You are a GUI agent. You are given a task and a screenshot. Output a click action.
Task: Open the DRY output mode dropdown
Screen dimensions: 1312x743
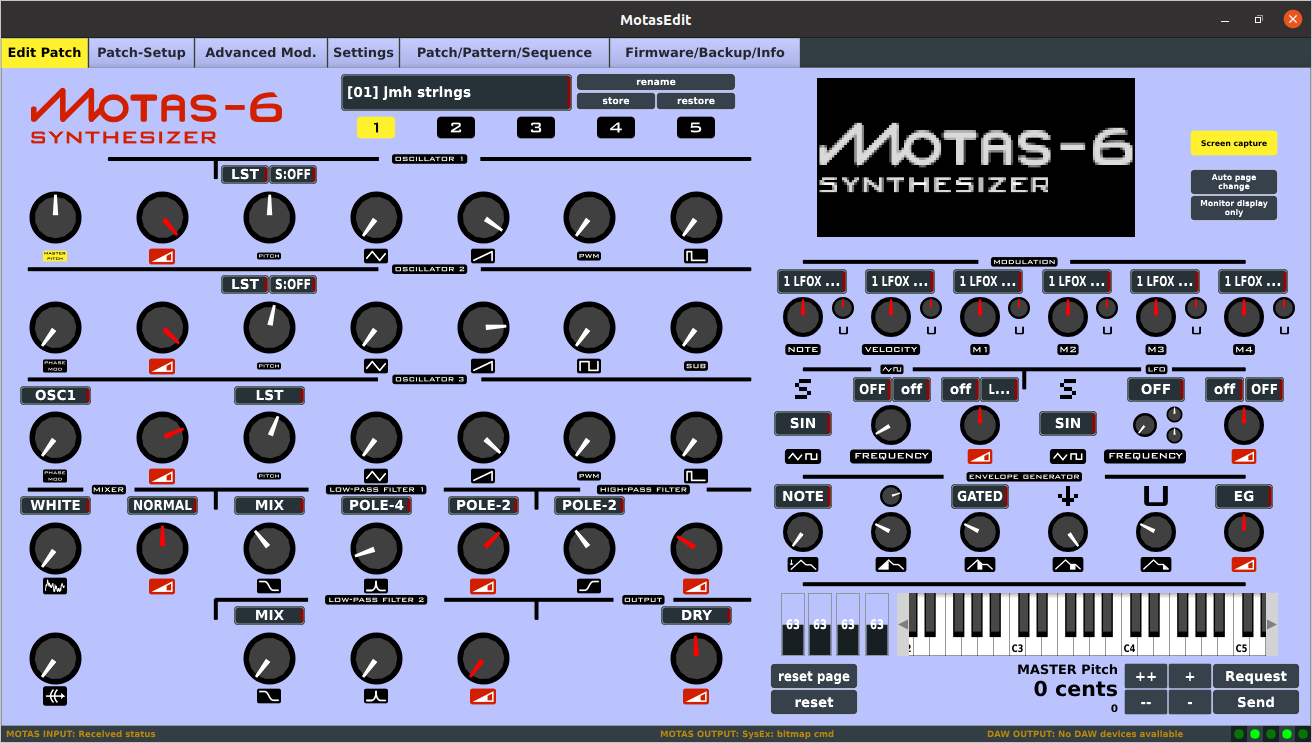[x=696, y=615]
